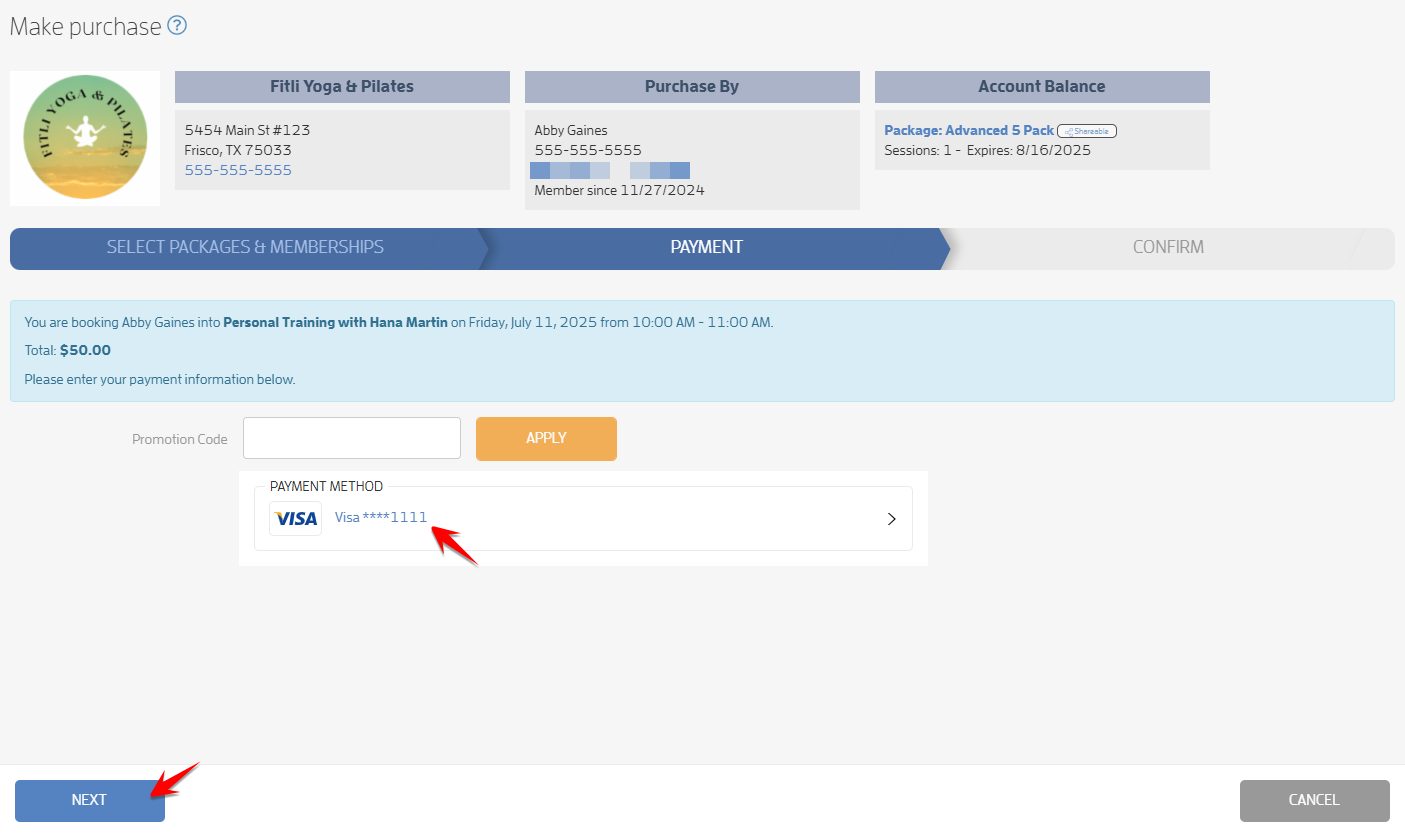Screen dimensions: 1405x834
Task: Click the Make purchase page title
Action: pyautogui.click(x=85, y=27)
